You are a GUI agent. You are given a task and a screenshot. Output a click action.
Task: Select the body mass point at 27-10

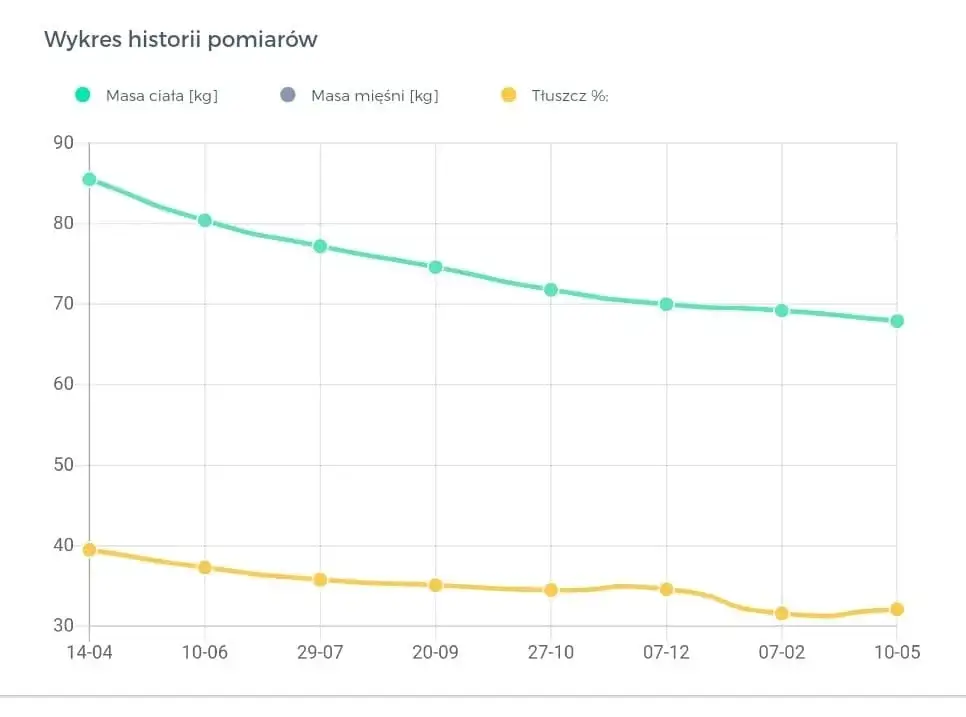[x=551, y=290]
